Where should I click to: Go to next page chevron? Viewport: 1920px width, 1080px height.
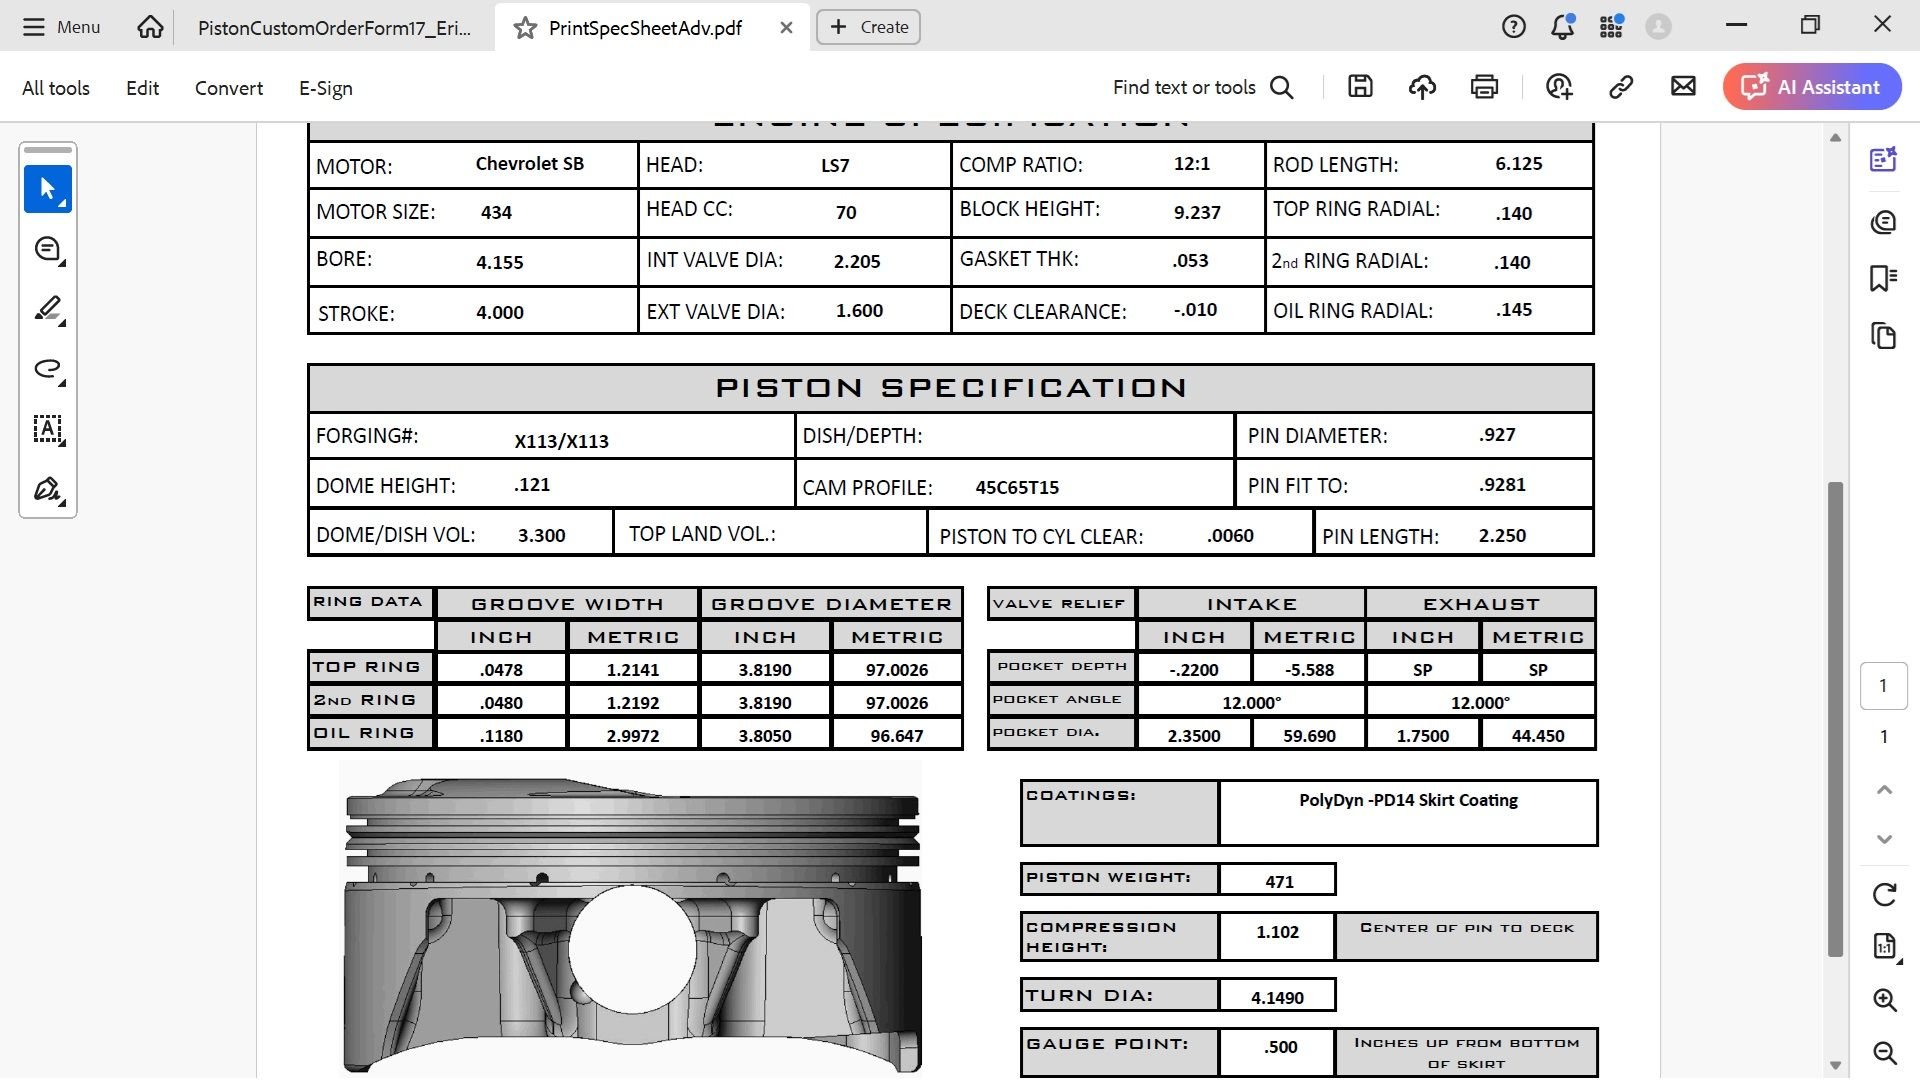pos(1884,839)
